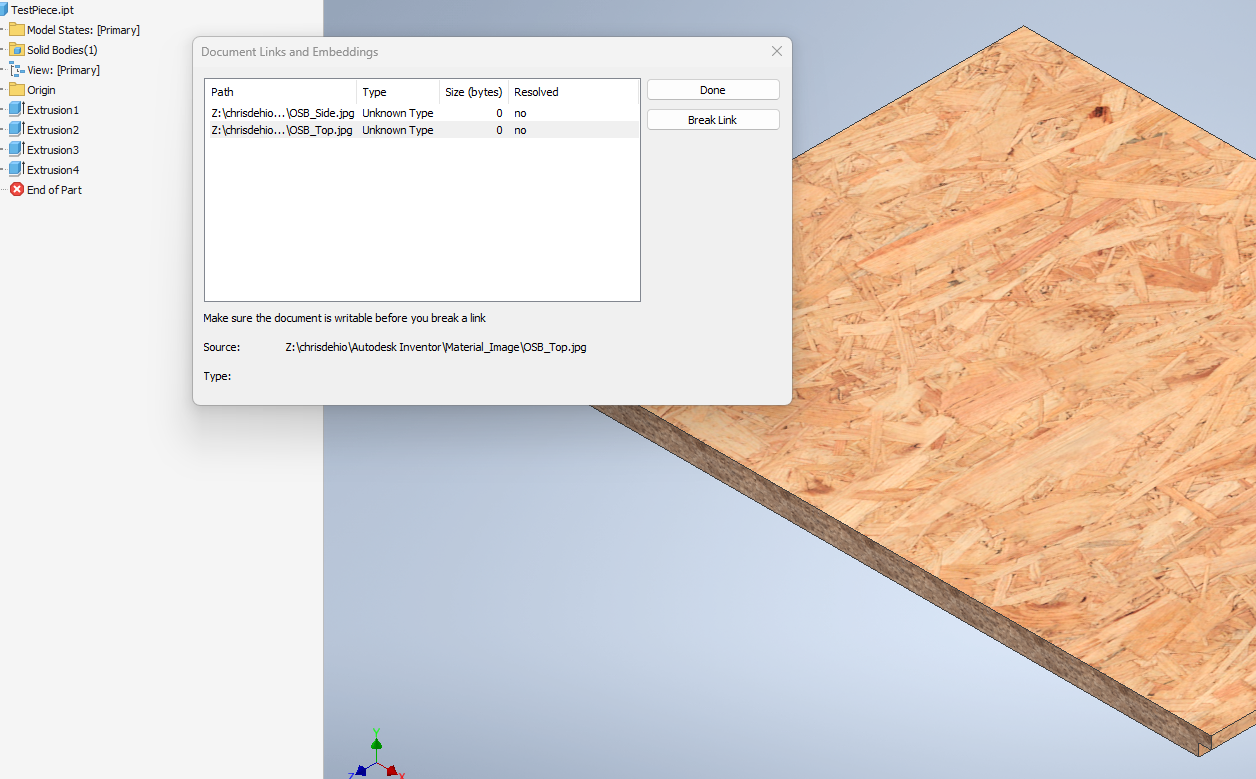Click the size value 0 in OSB_Top.jpg row
1256x779 pixels.
pos(499,130)
